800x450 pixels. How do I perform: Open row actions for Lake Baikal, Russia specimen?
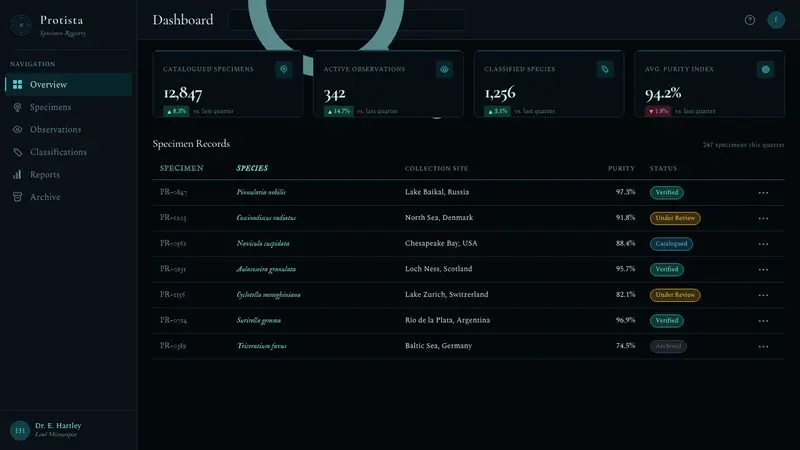tap(763, 193)
